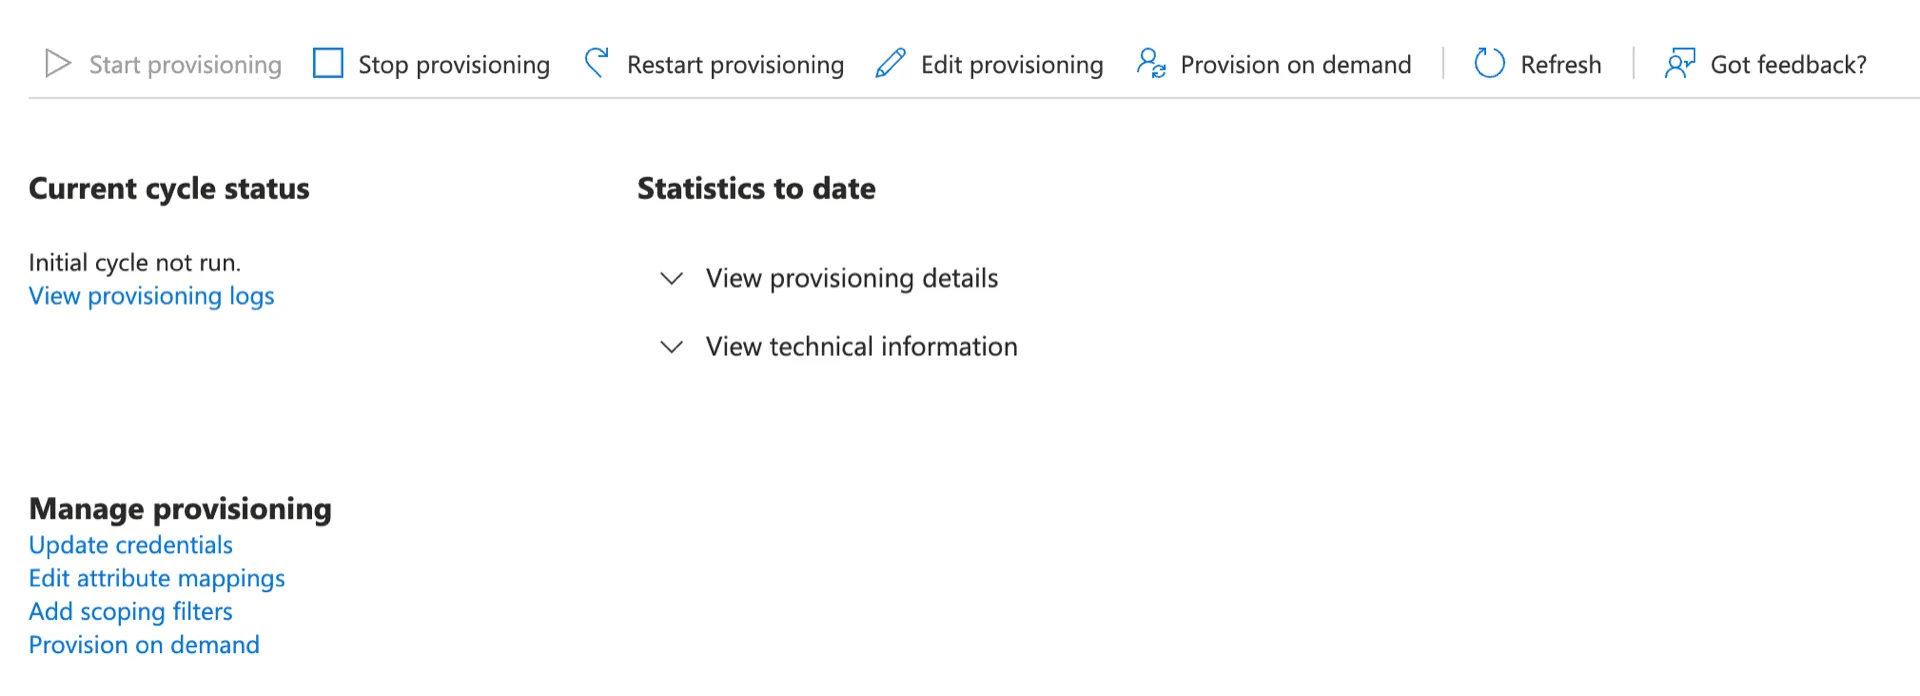Open View provisioning details section

pos(852,278)
